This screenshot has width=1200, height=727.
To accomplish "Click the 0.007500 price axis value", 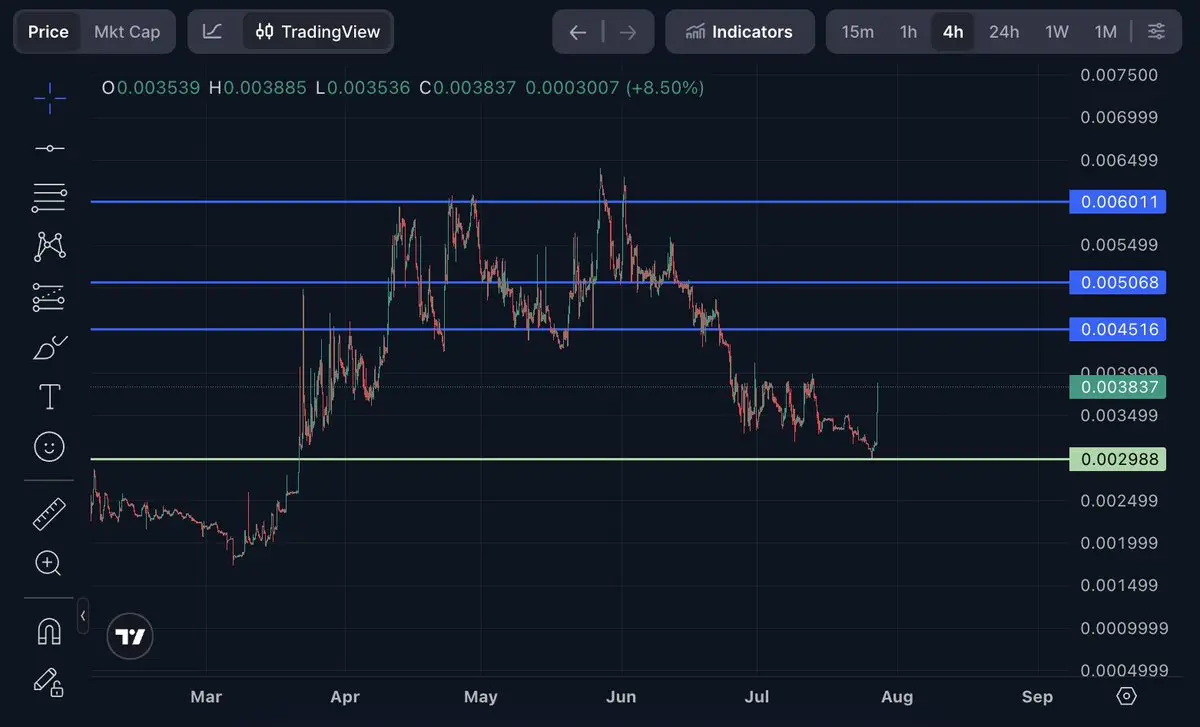I will pyautogui.click(x=1119, y=75).
